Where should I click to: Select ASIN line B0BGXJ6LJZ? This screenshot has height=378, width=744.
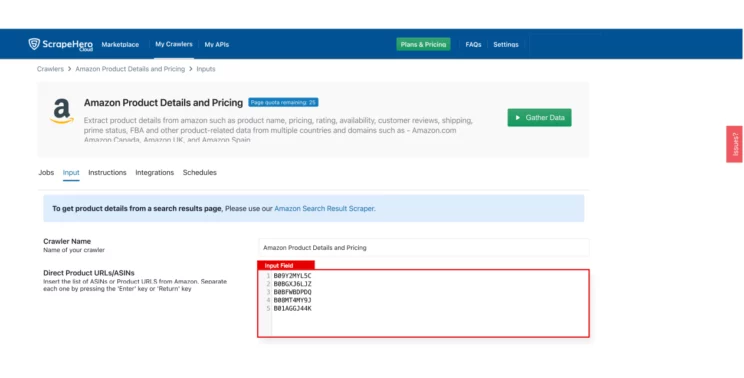[x=293, y=284]
